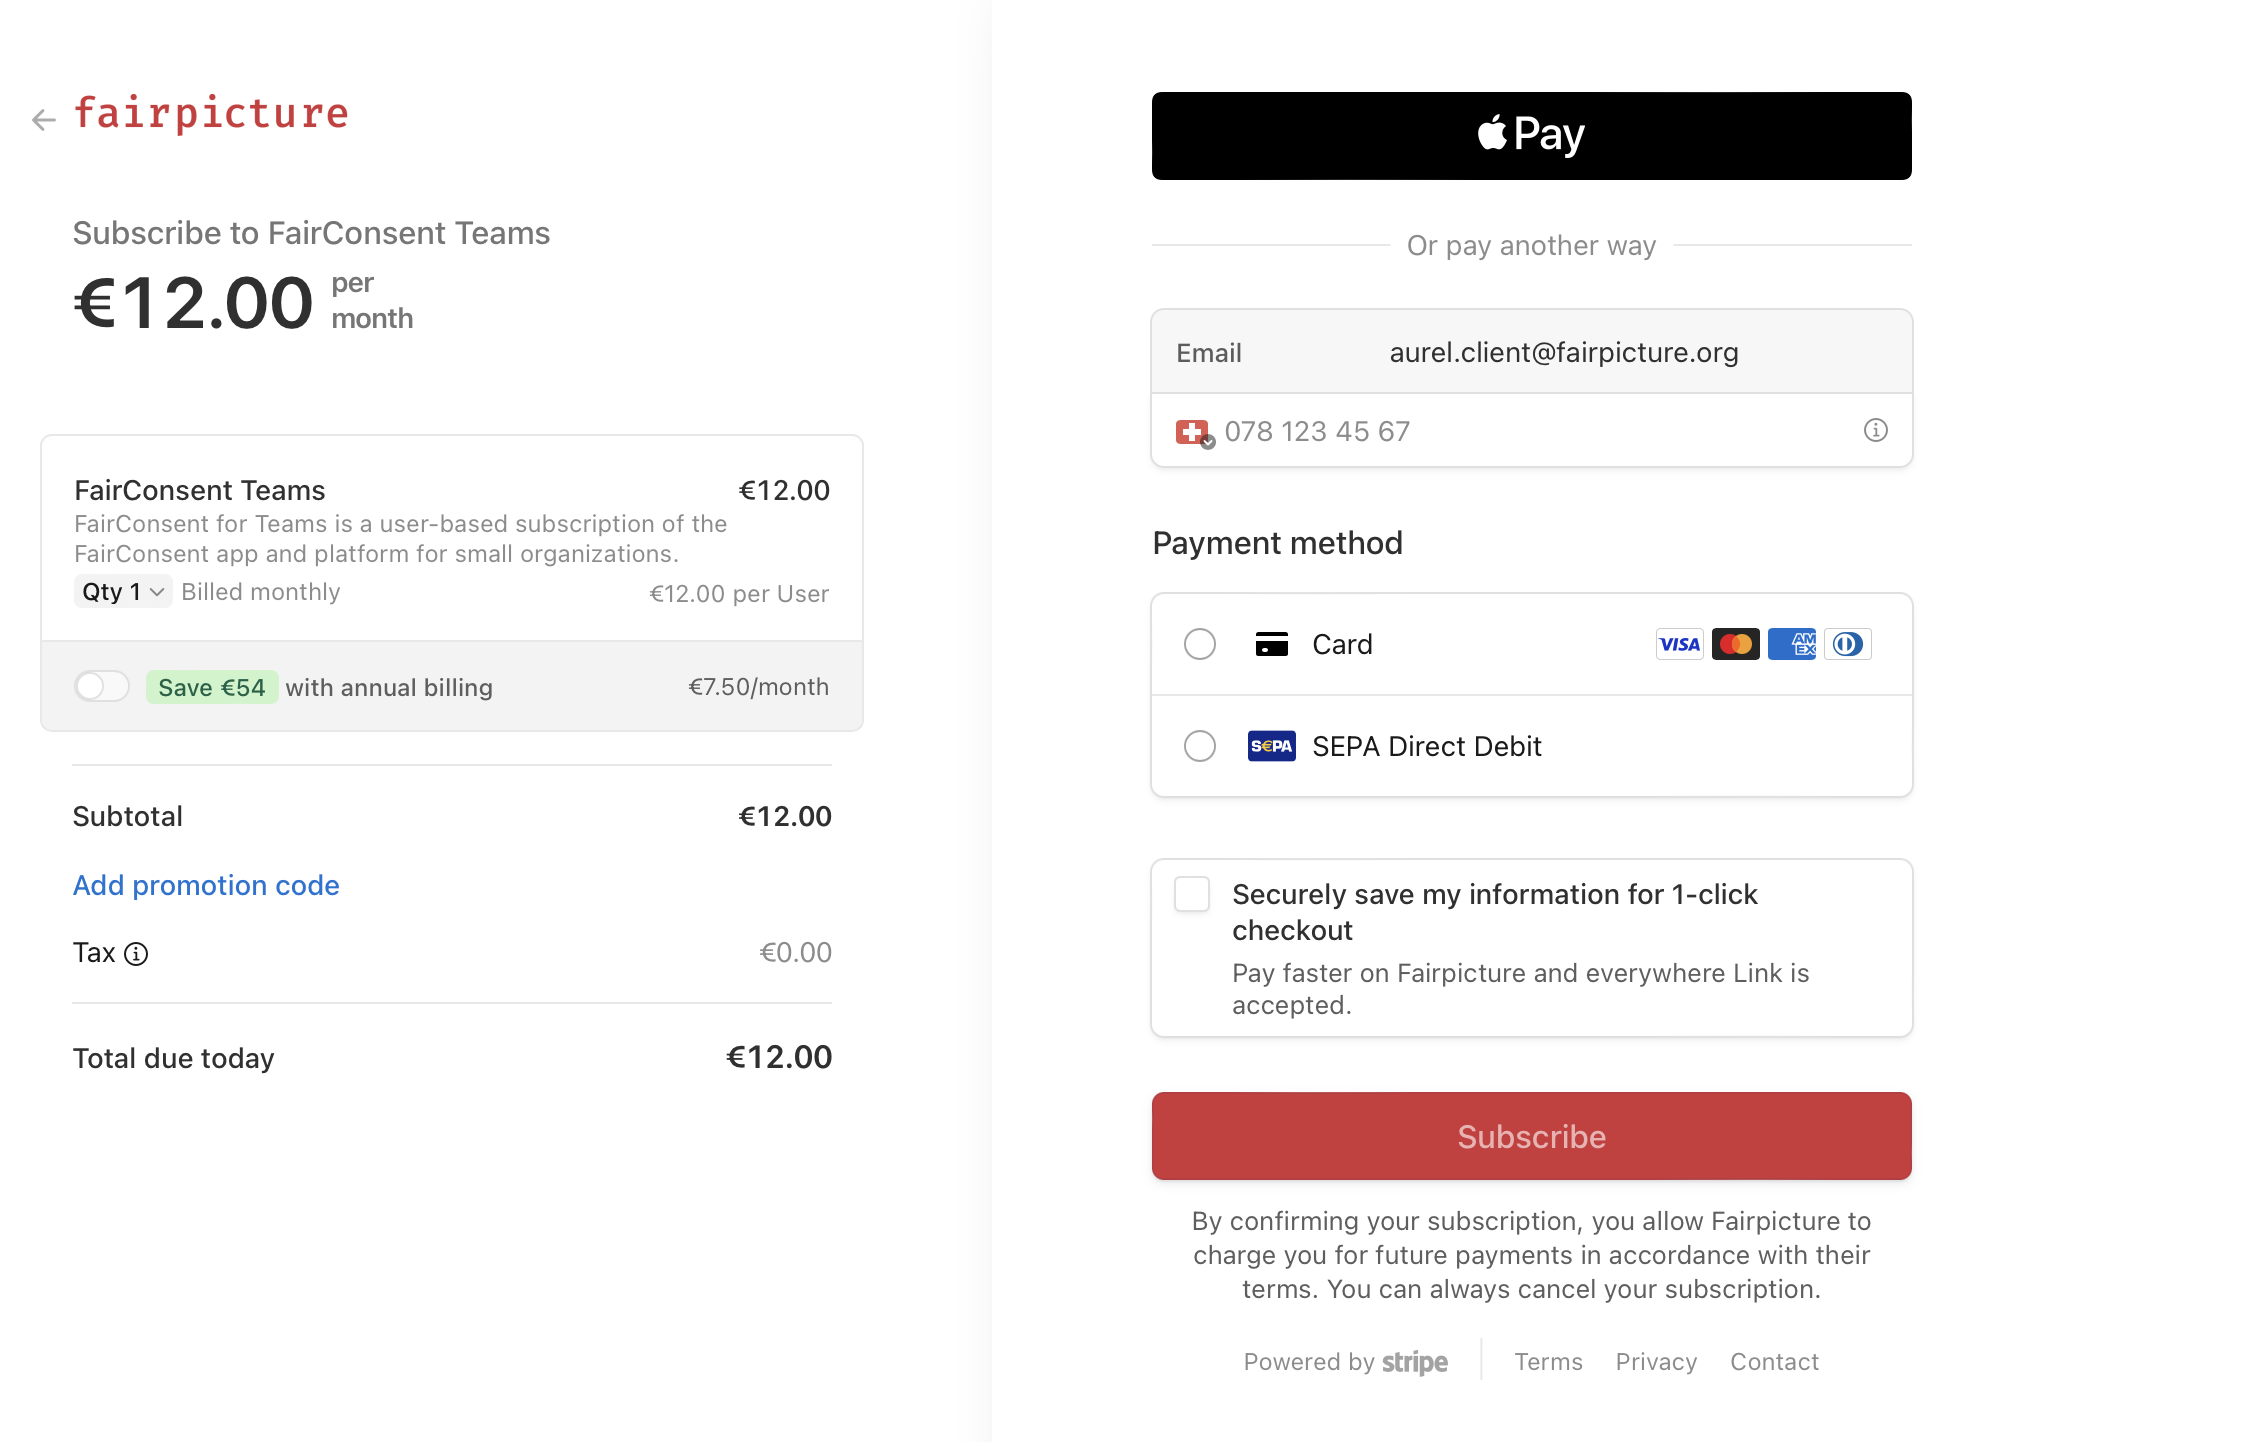2262x1442 pixels.
Task: Click the Visa card logo
Action: pyautogui.click(x=1680, y=644)
